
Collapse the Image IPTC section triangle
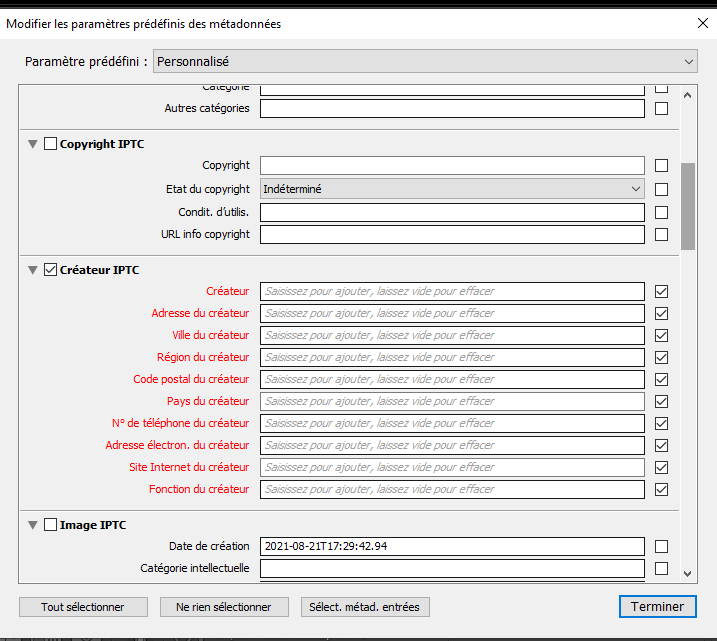pyautogui.click(x=33, y=524)
